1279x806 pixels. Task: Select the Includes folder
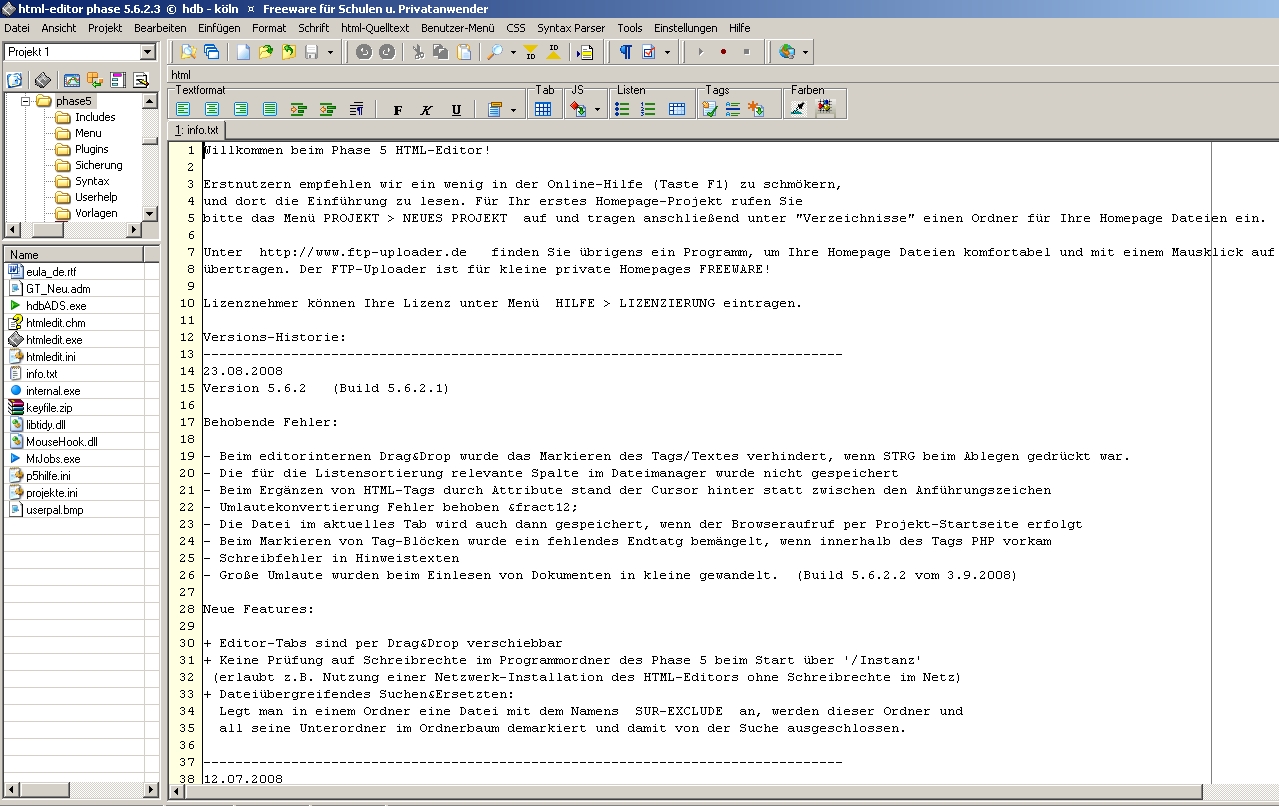coord(95,117)
